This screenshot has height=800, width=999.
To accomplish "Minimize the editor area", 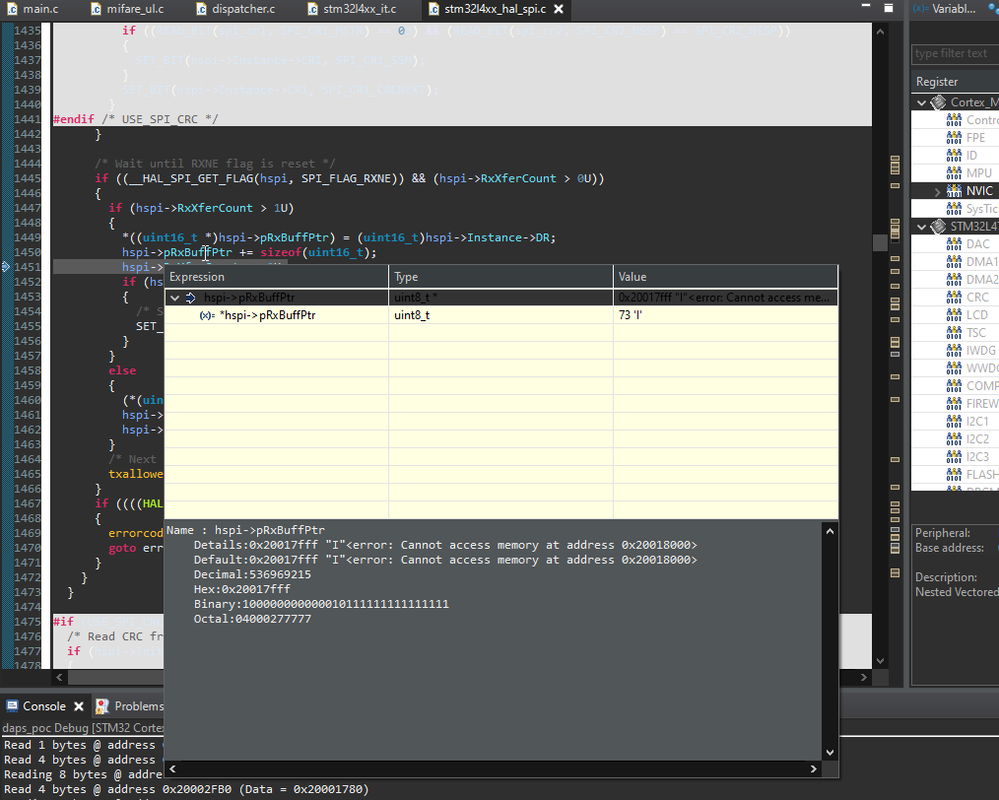I will pyautogui.click(x=865, y=6).
